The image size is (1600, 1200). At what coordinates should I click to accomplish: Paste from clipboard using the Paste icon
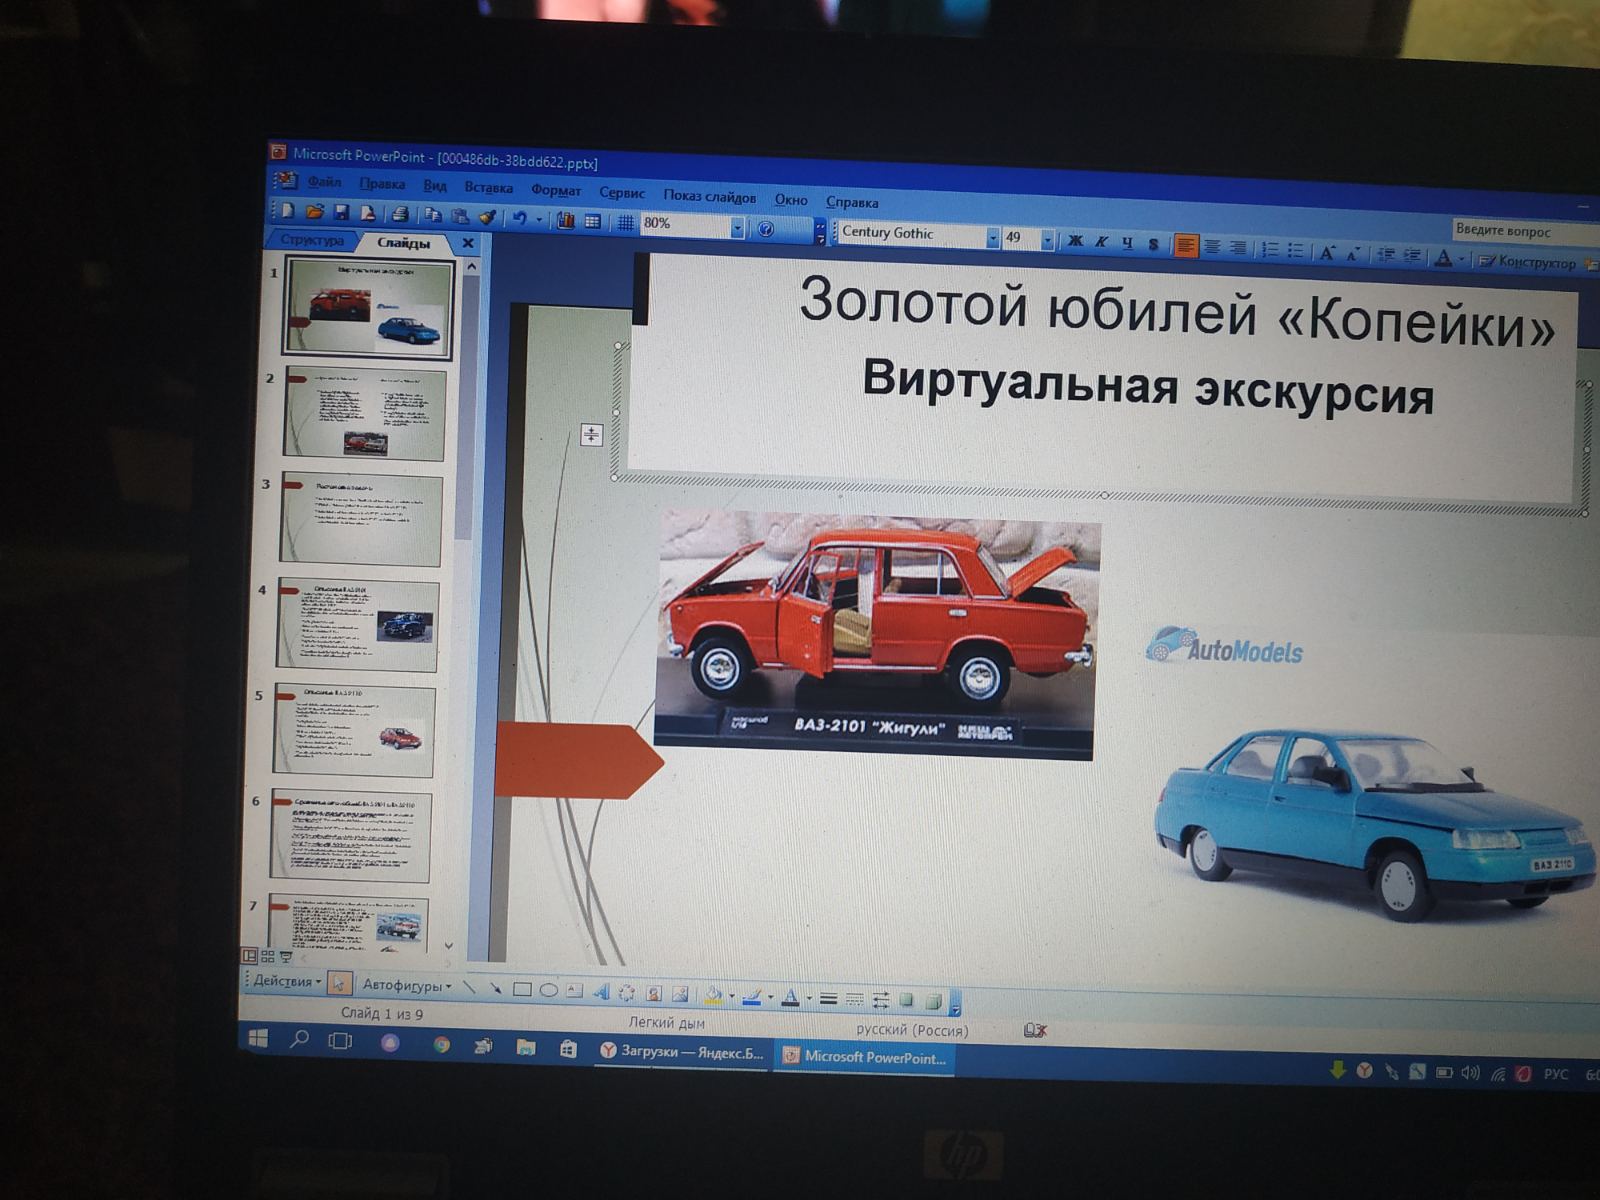pos(459,216)
